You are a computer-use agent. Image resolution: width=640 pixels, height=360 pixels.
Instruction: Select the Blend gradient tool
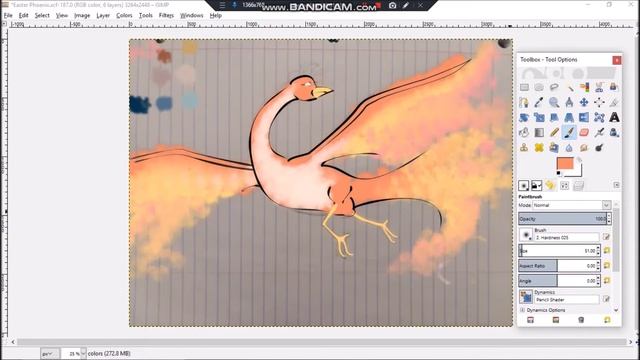coord(539,133)
